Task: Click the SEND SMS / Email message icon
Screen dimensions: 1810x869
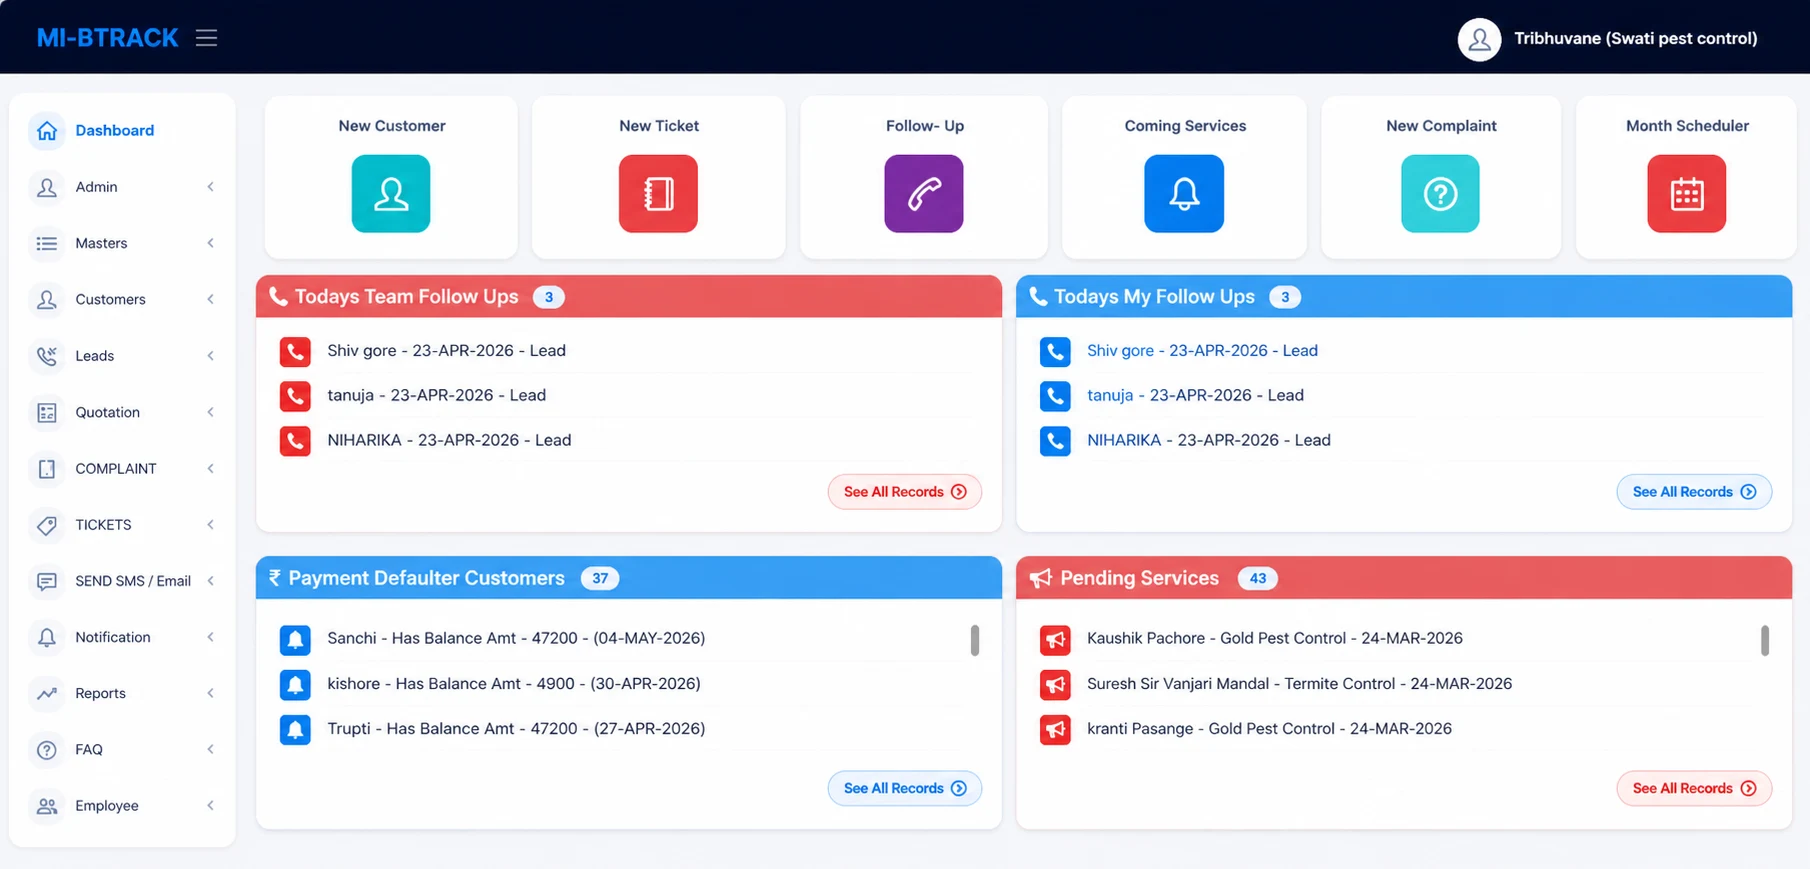Action: pyautogui.click(x=47, y=581)
